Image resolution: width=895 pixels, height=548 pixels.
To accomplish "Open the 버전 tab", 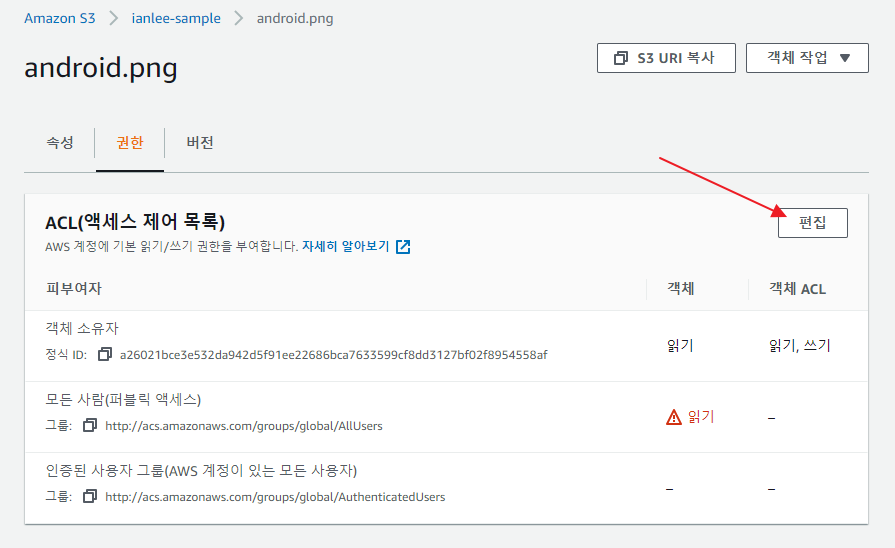I will pyautogui.click(x=200, y=143).
